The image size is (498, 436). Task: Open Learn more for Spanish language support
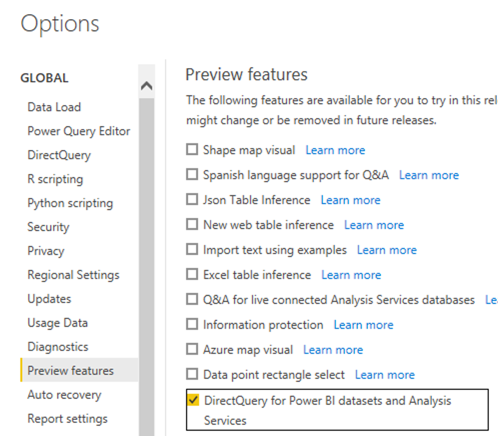(x=429, y=175)
